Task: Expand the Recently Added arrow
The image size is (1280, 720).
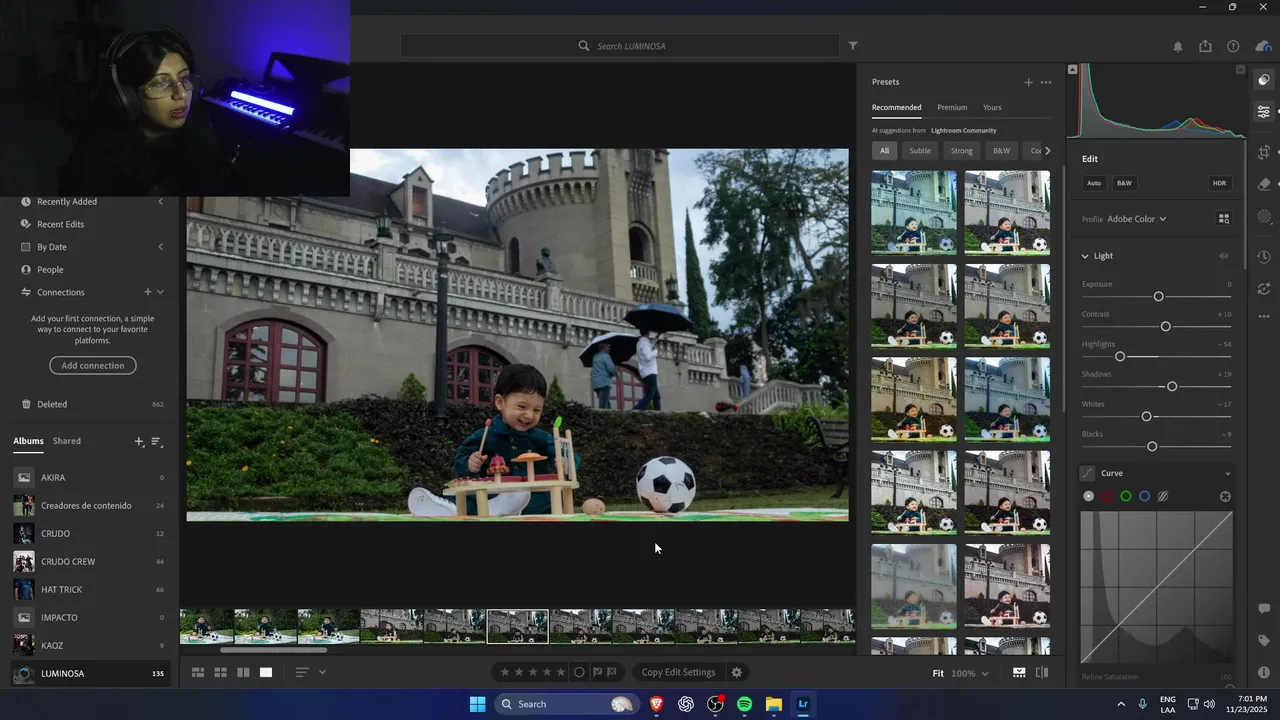Action: 160,202
